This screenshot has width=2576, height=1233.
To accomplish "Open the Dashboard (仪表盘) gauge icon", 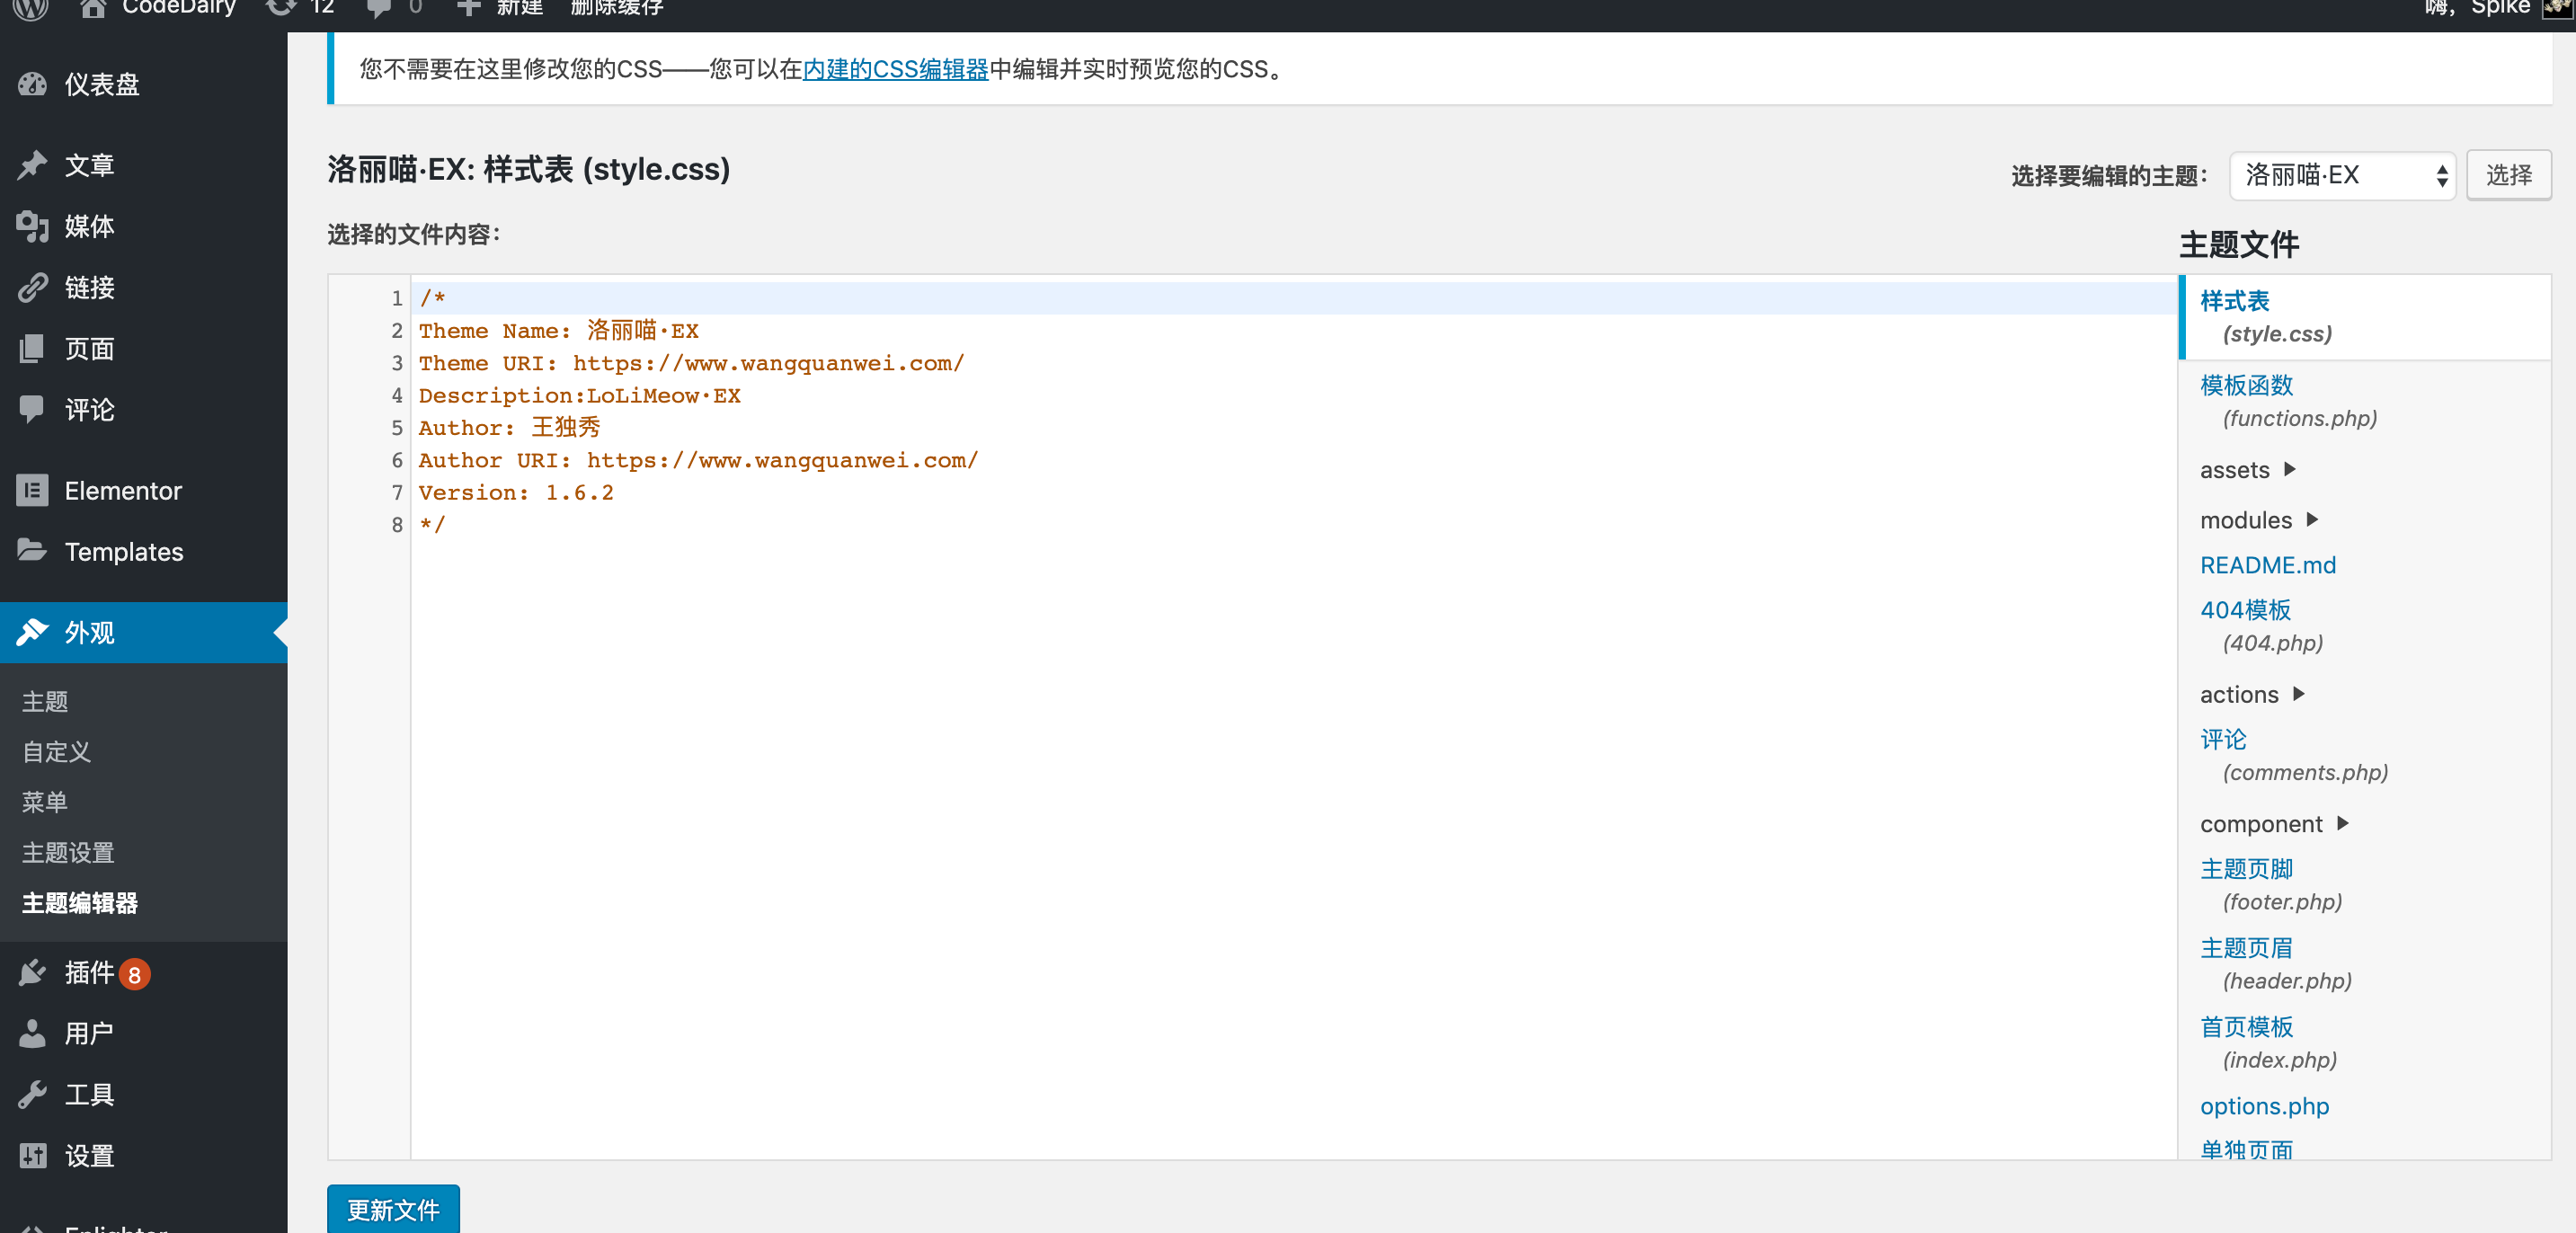I will click(32, 84).
